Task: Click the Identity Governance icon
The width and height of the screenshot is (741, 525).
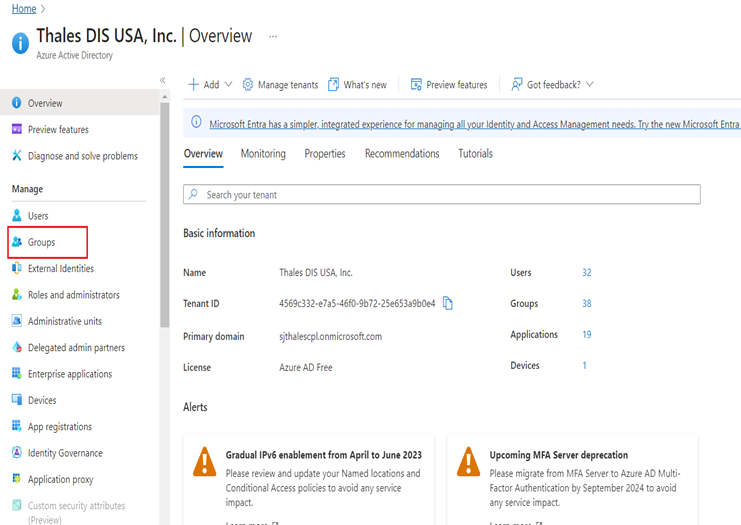Action: coord(17,453)
